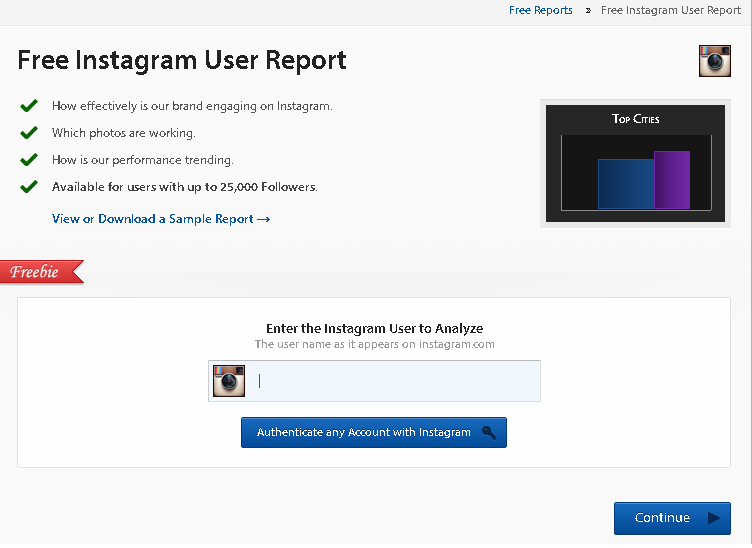Click the 'Free Instagram User Report' page heading
The image size is (752, 548).
182,60
